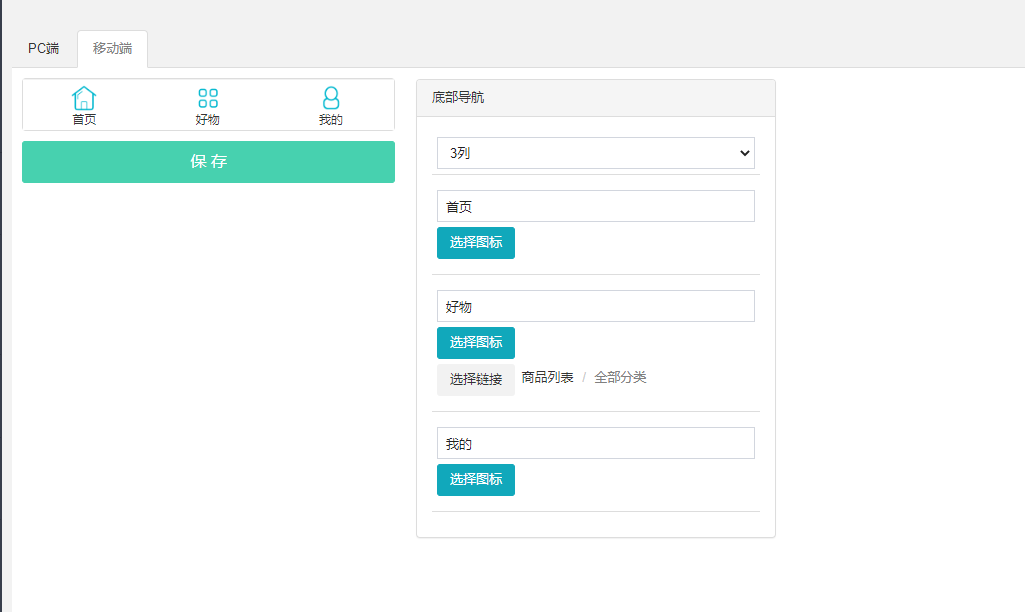Click the 我的 label in nav preview
The height and width of the screenshot is (612, 1025).
331,120
